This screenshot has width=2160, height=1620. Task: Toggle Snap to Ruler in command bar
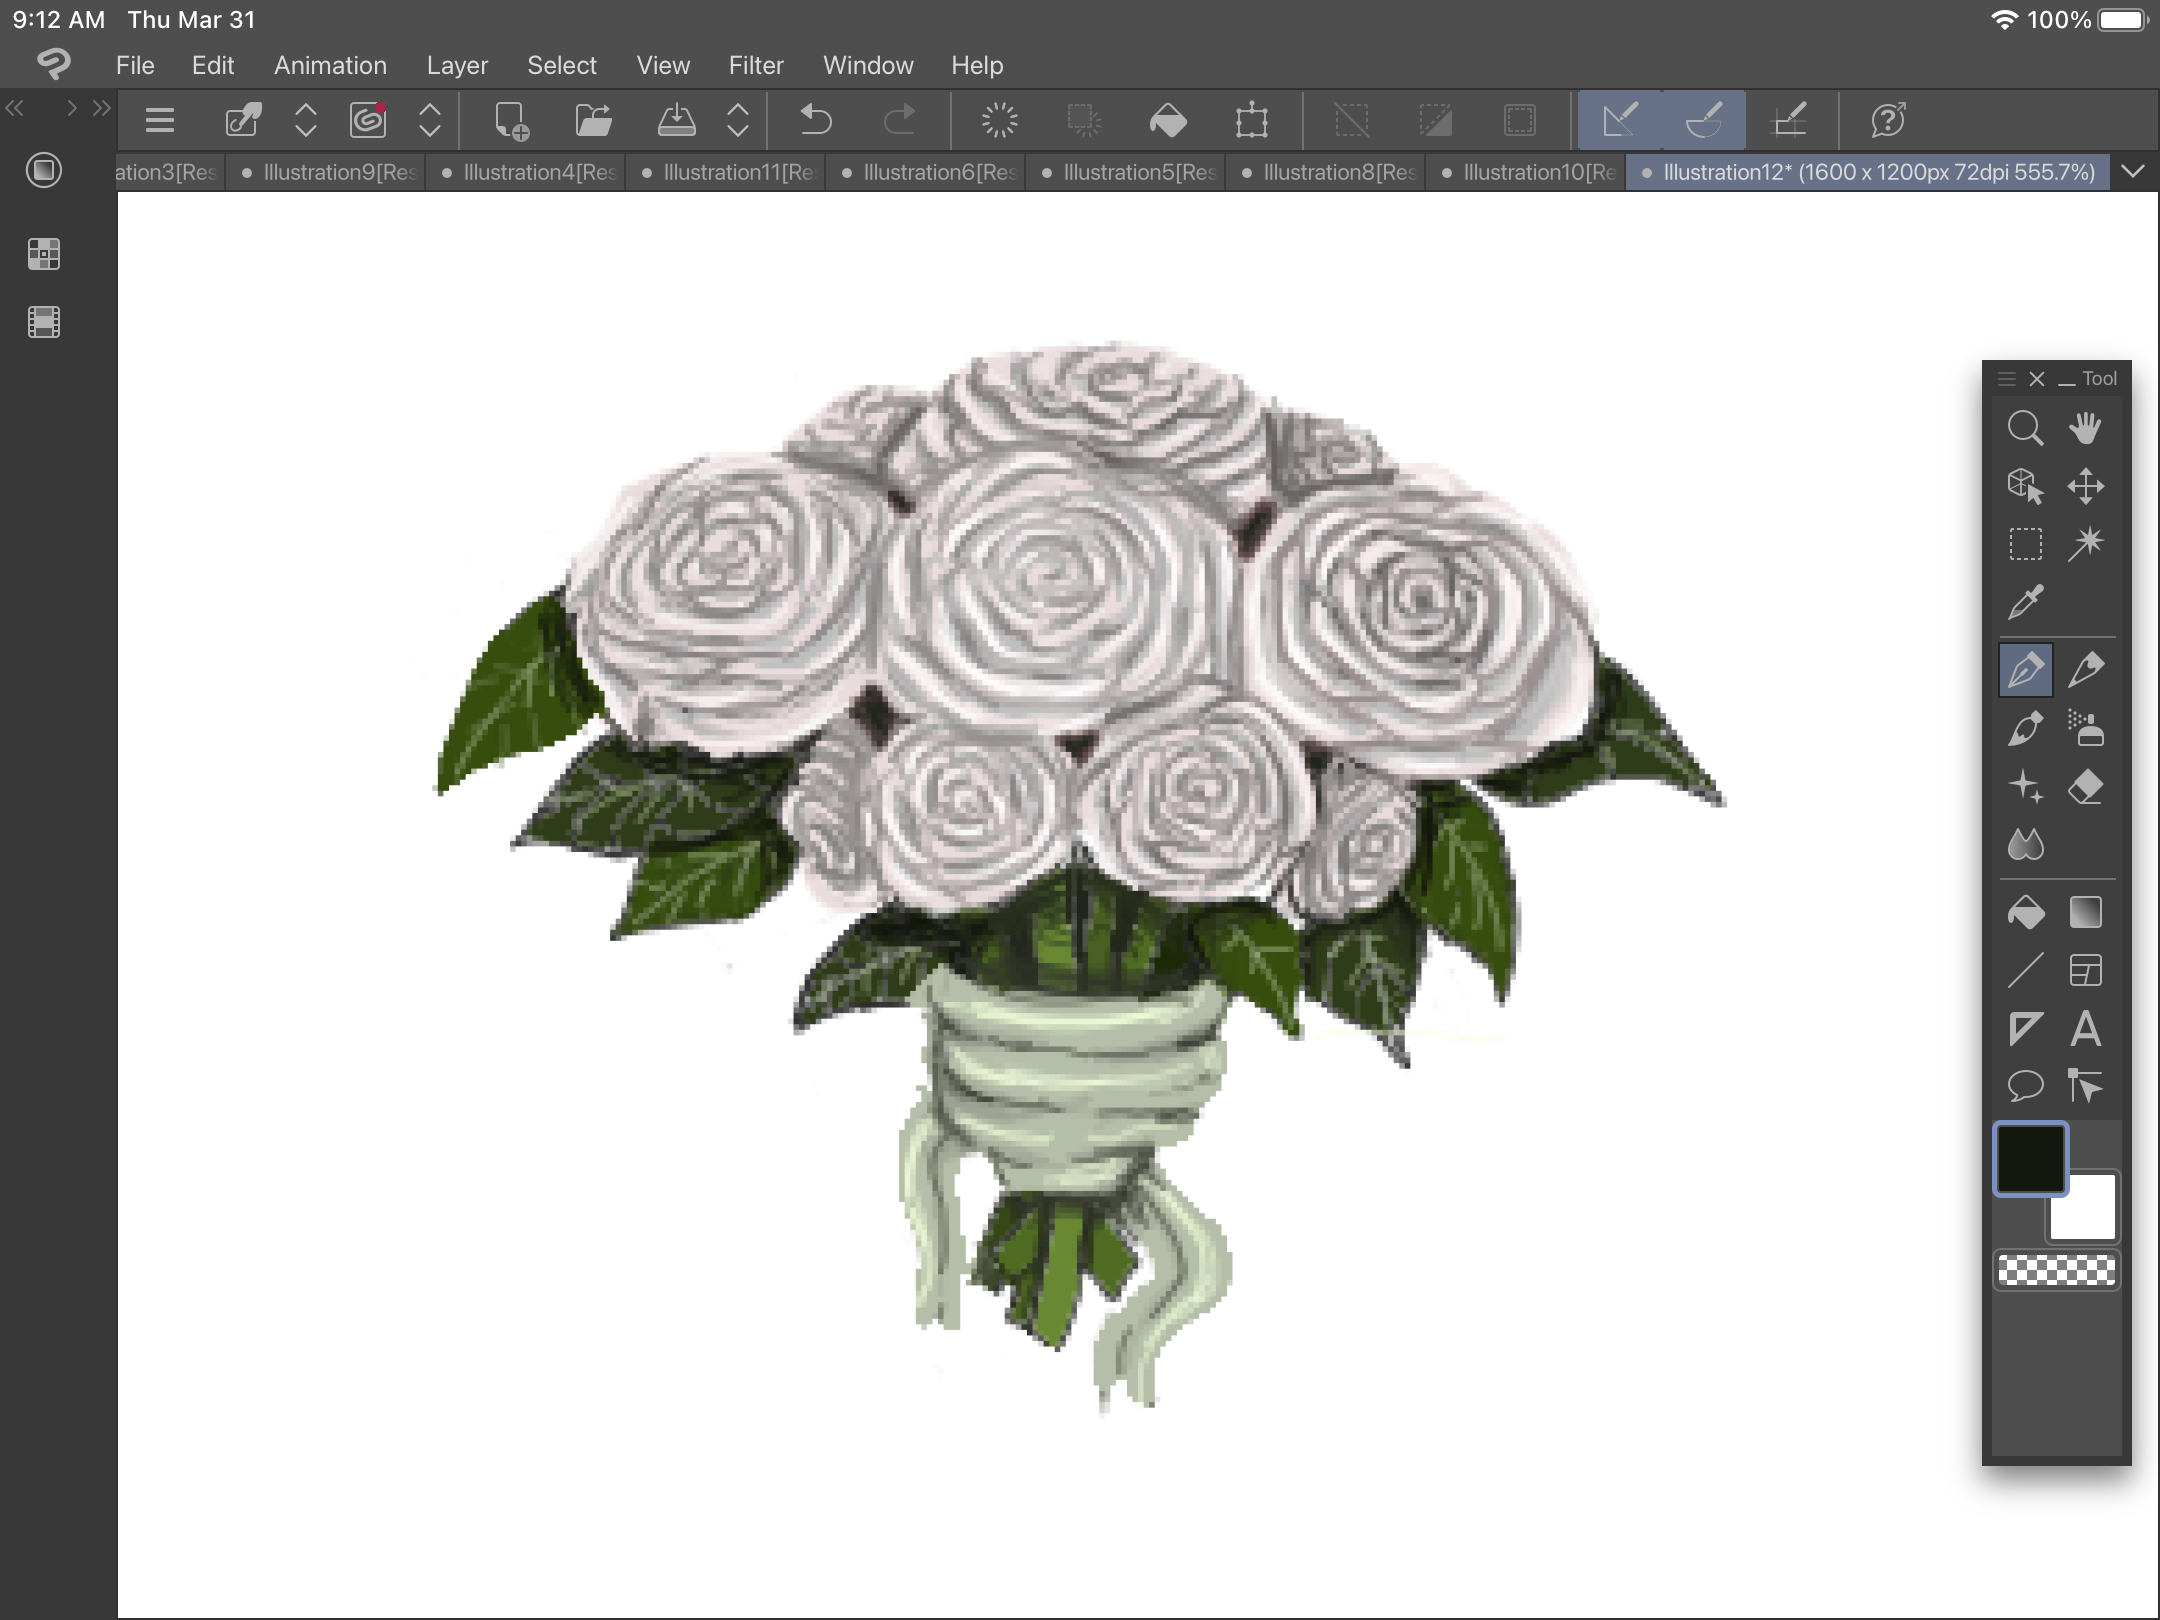coord(1620,120)
